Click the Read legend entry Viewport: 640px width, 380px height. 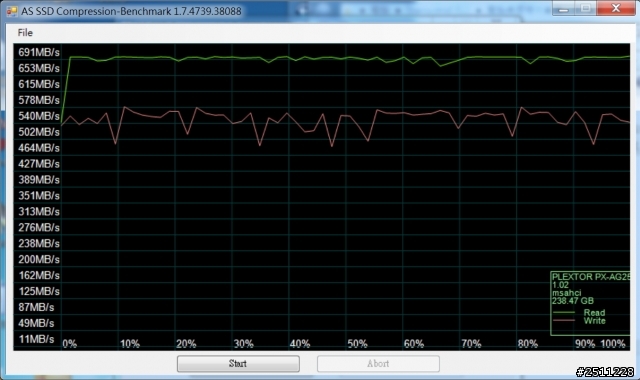point(594,313)
